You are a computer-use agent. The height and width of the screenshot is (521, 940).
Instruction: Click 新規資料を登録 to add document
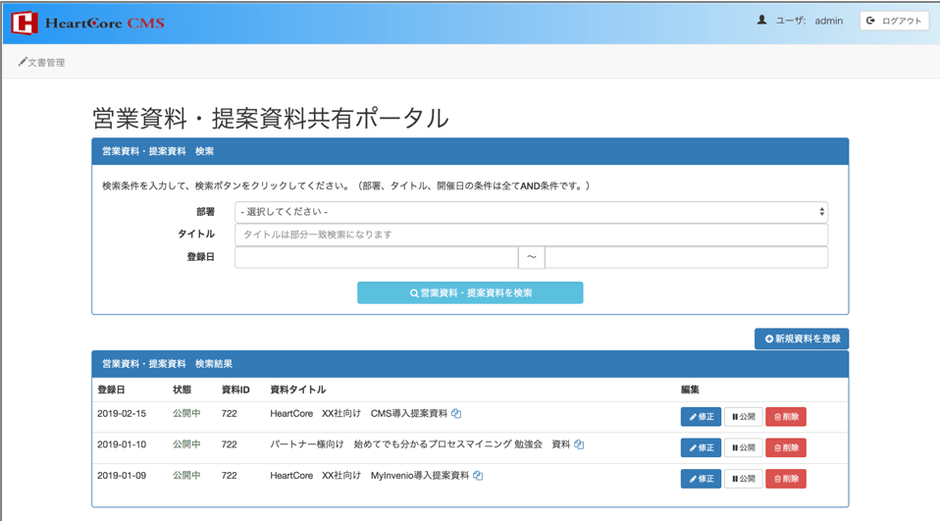point(801,339)
